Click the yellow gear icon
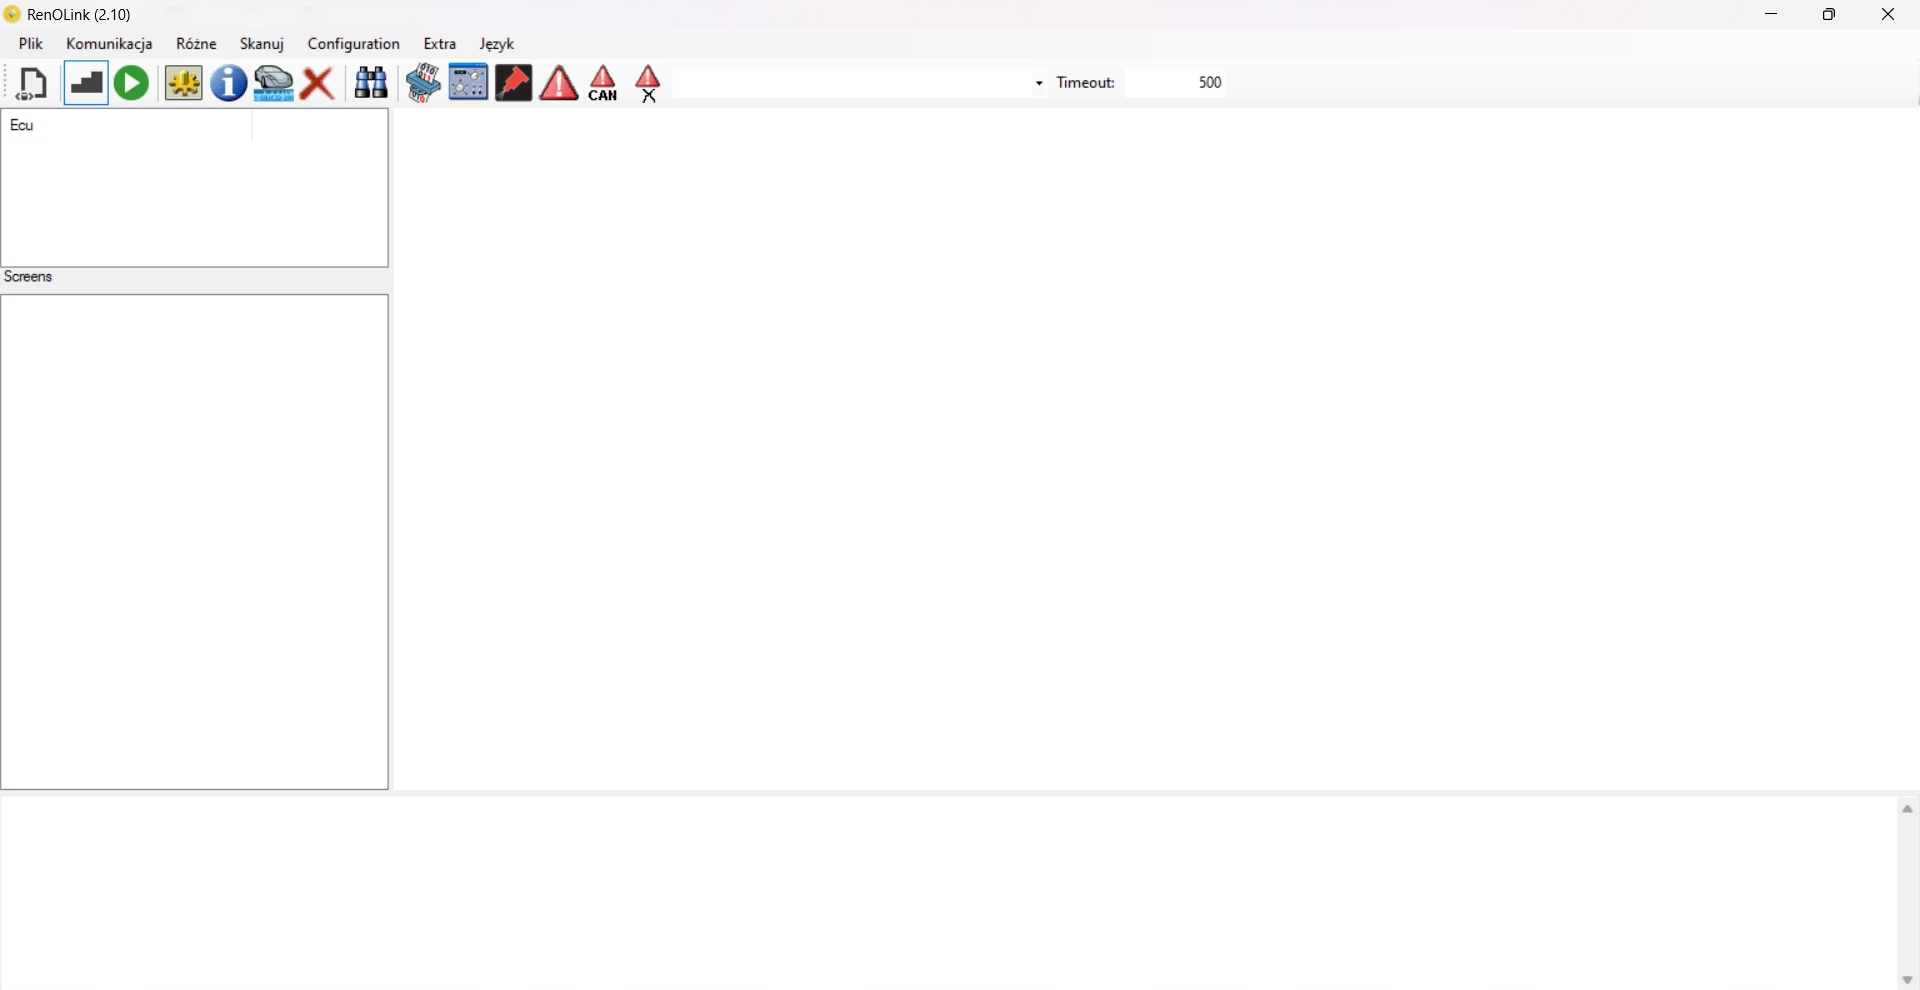The height and width of the screenshot is (990, 1920). (184, 84)
